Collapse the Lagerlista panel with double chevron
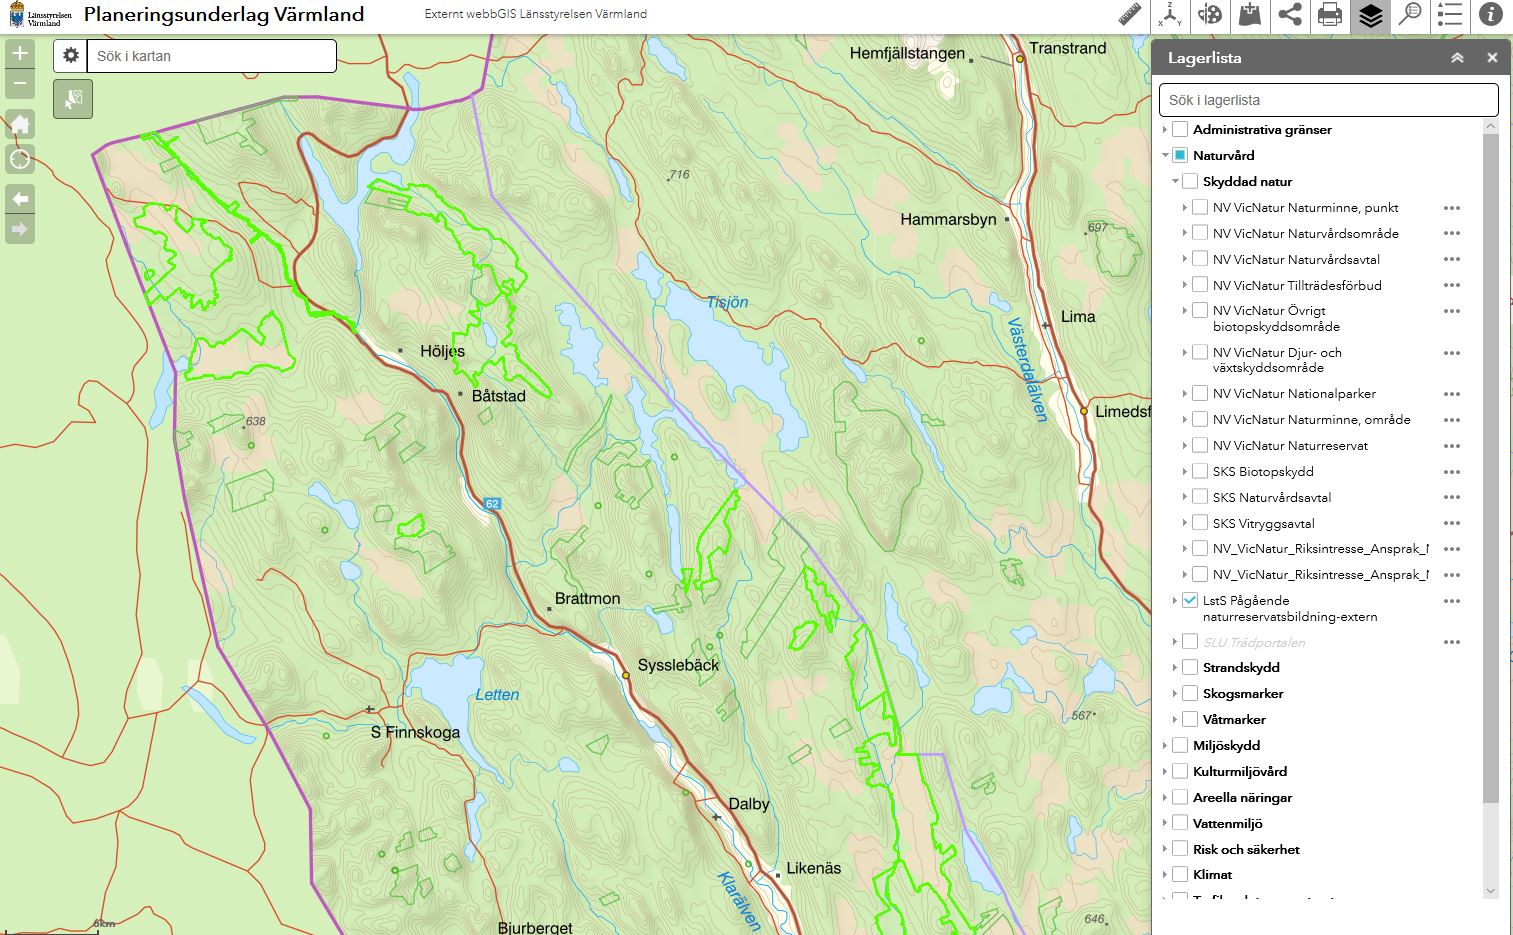 tap(1457, 58)
